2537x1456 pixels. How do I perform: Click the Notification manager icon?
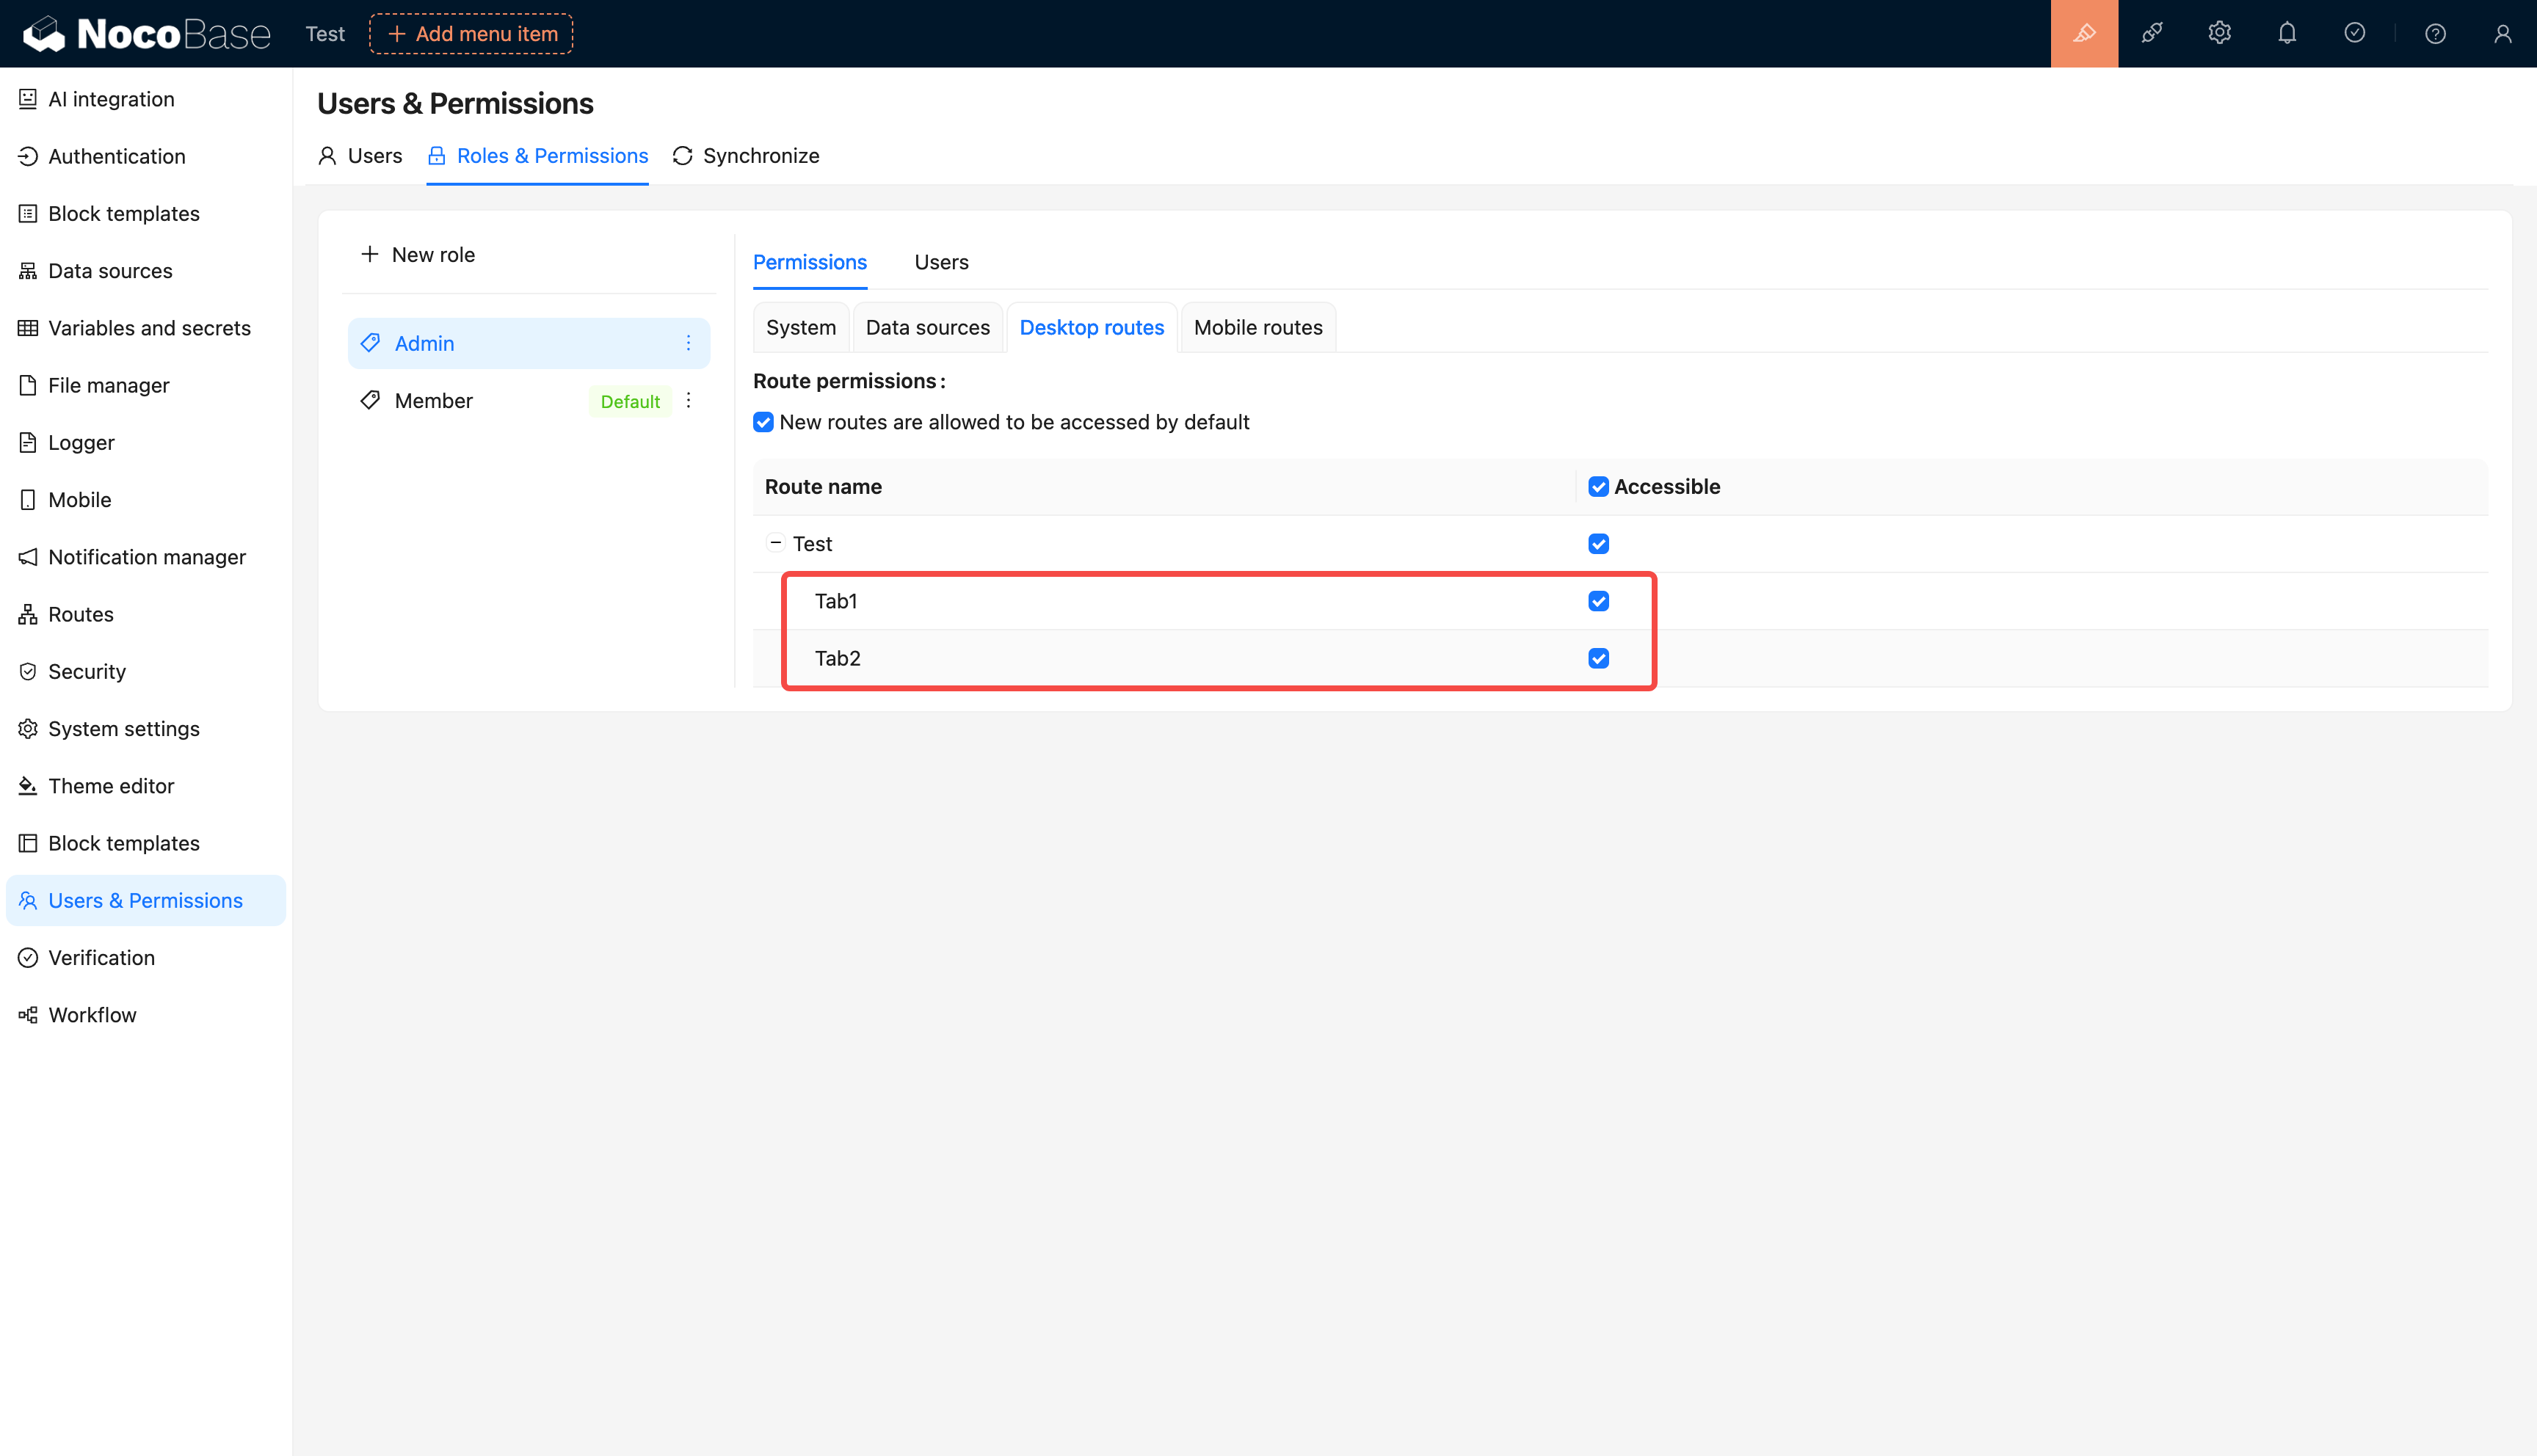click(28, 556)
